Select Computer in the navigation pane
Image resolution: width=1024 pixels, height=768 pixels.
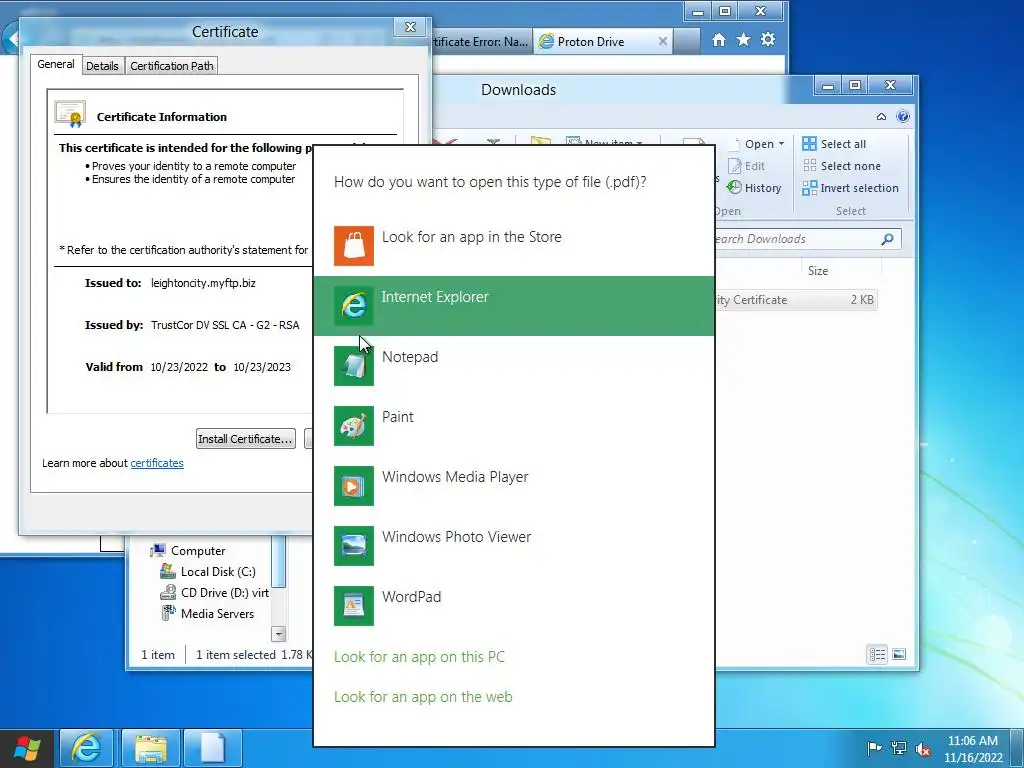188,551
